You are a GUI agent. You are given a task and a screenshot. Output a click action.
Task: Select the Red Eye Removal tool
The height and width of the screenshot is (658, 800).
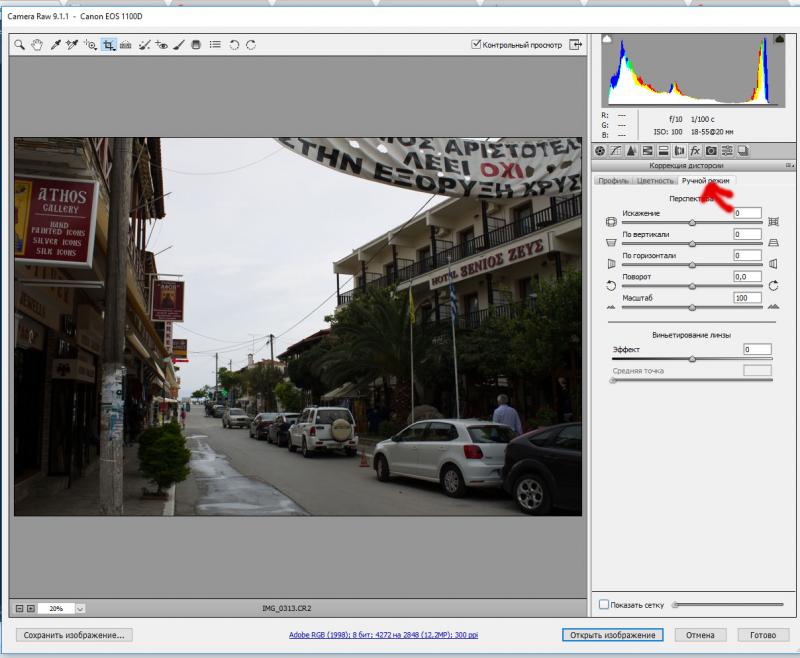point(162,45)
